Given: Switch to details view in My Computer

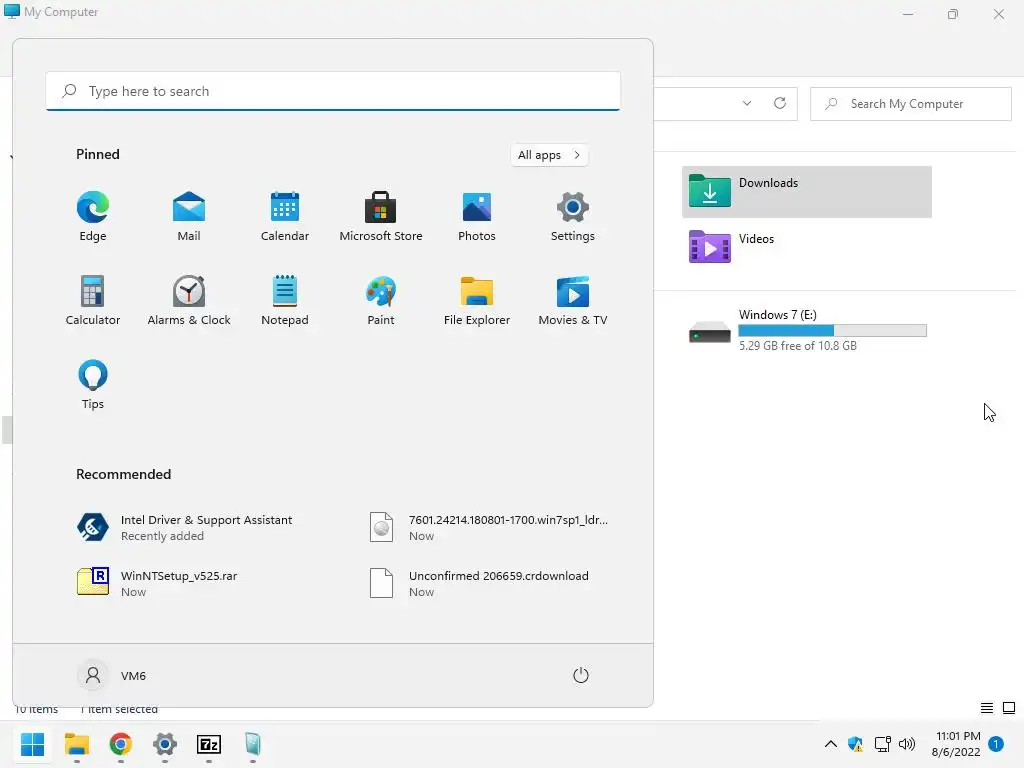Looking at the screenshot, I should pyautogui.click(x=987, y=708).
